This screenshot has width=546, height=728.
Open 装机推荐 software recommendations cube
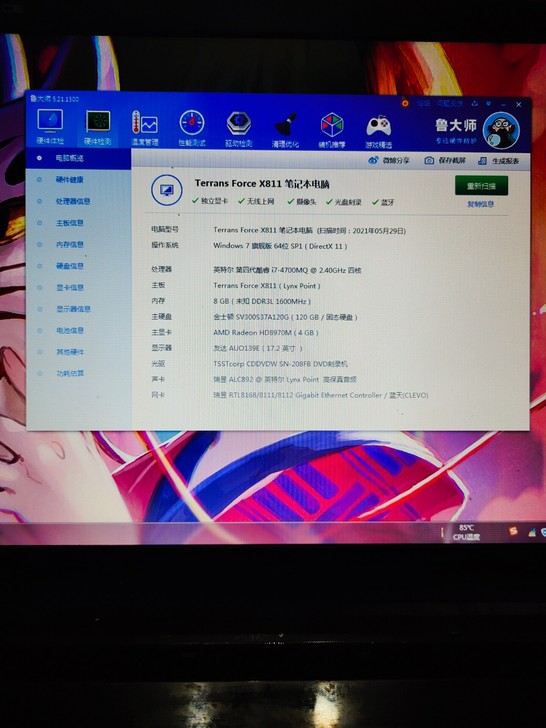[332, 130]
